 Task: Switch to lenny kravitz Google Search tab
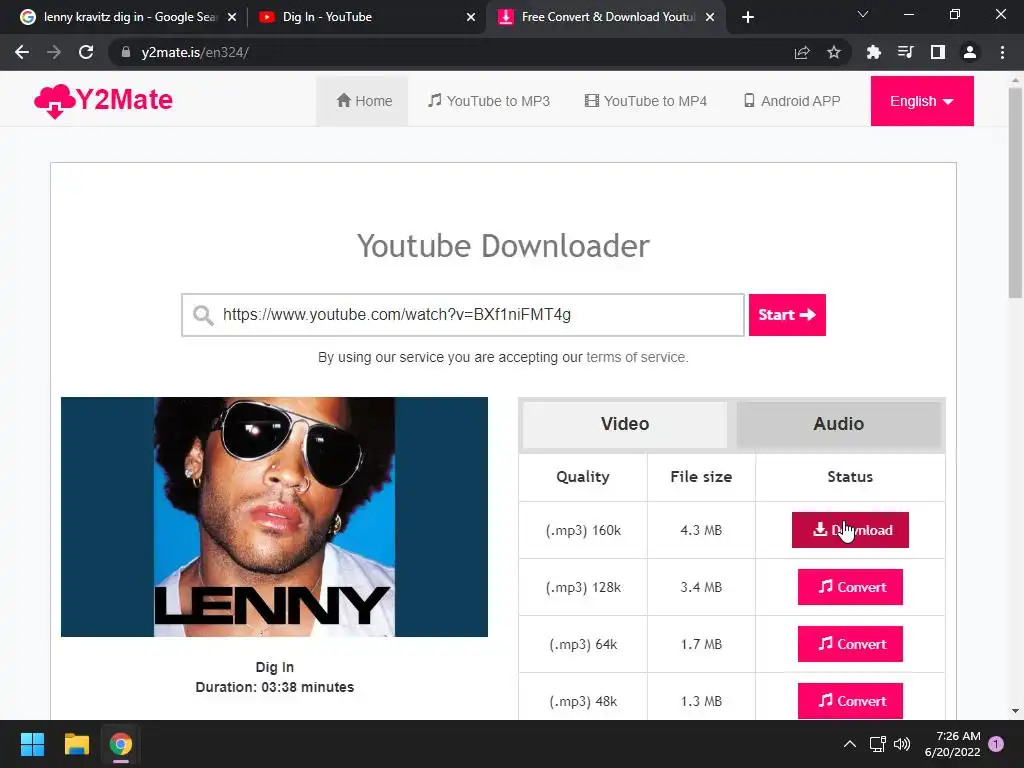click(127, 17)
